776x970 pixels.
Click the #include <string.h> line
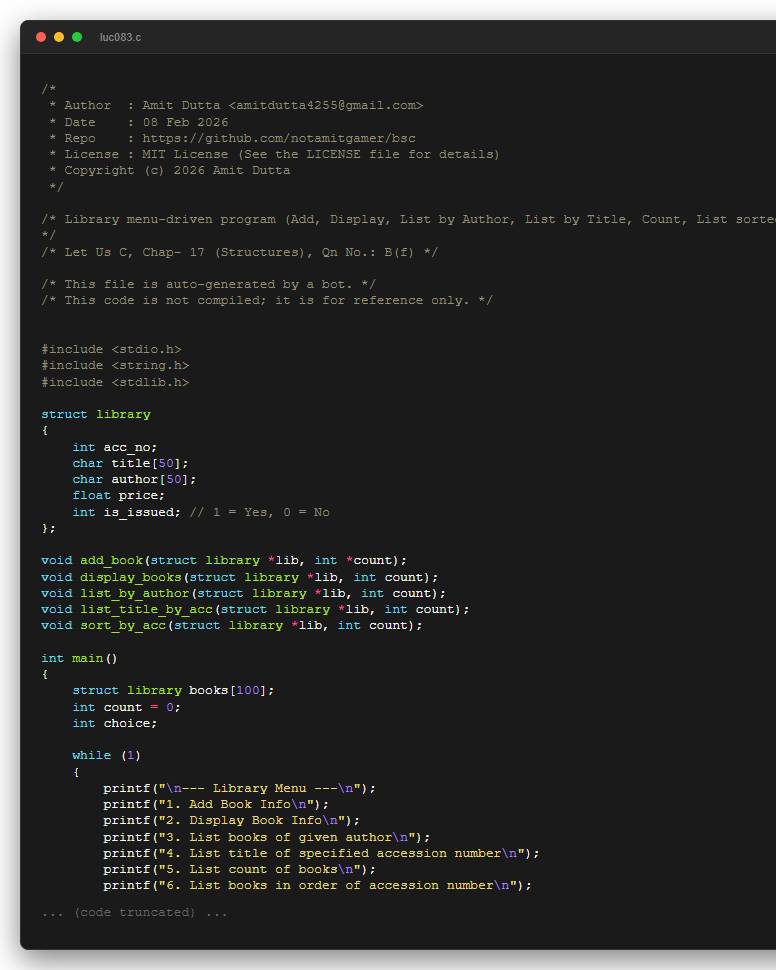click(x=115, y=366)
